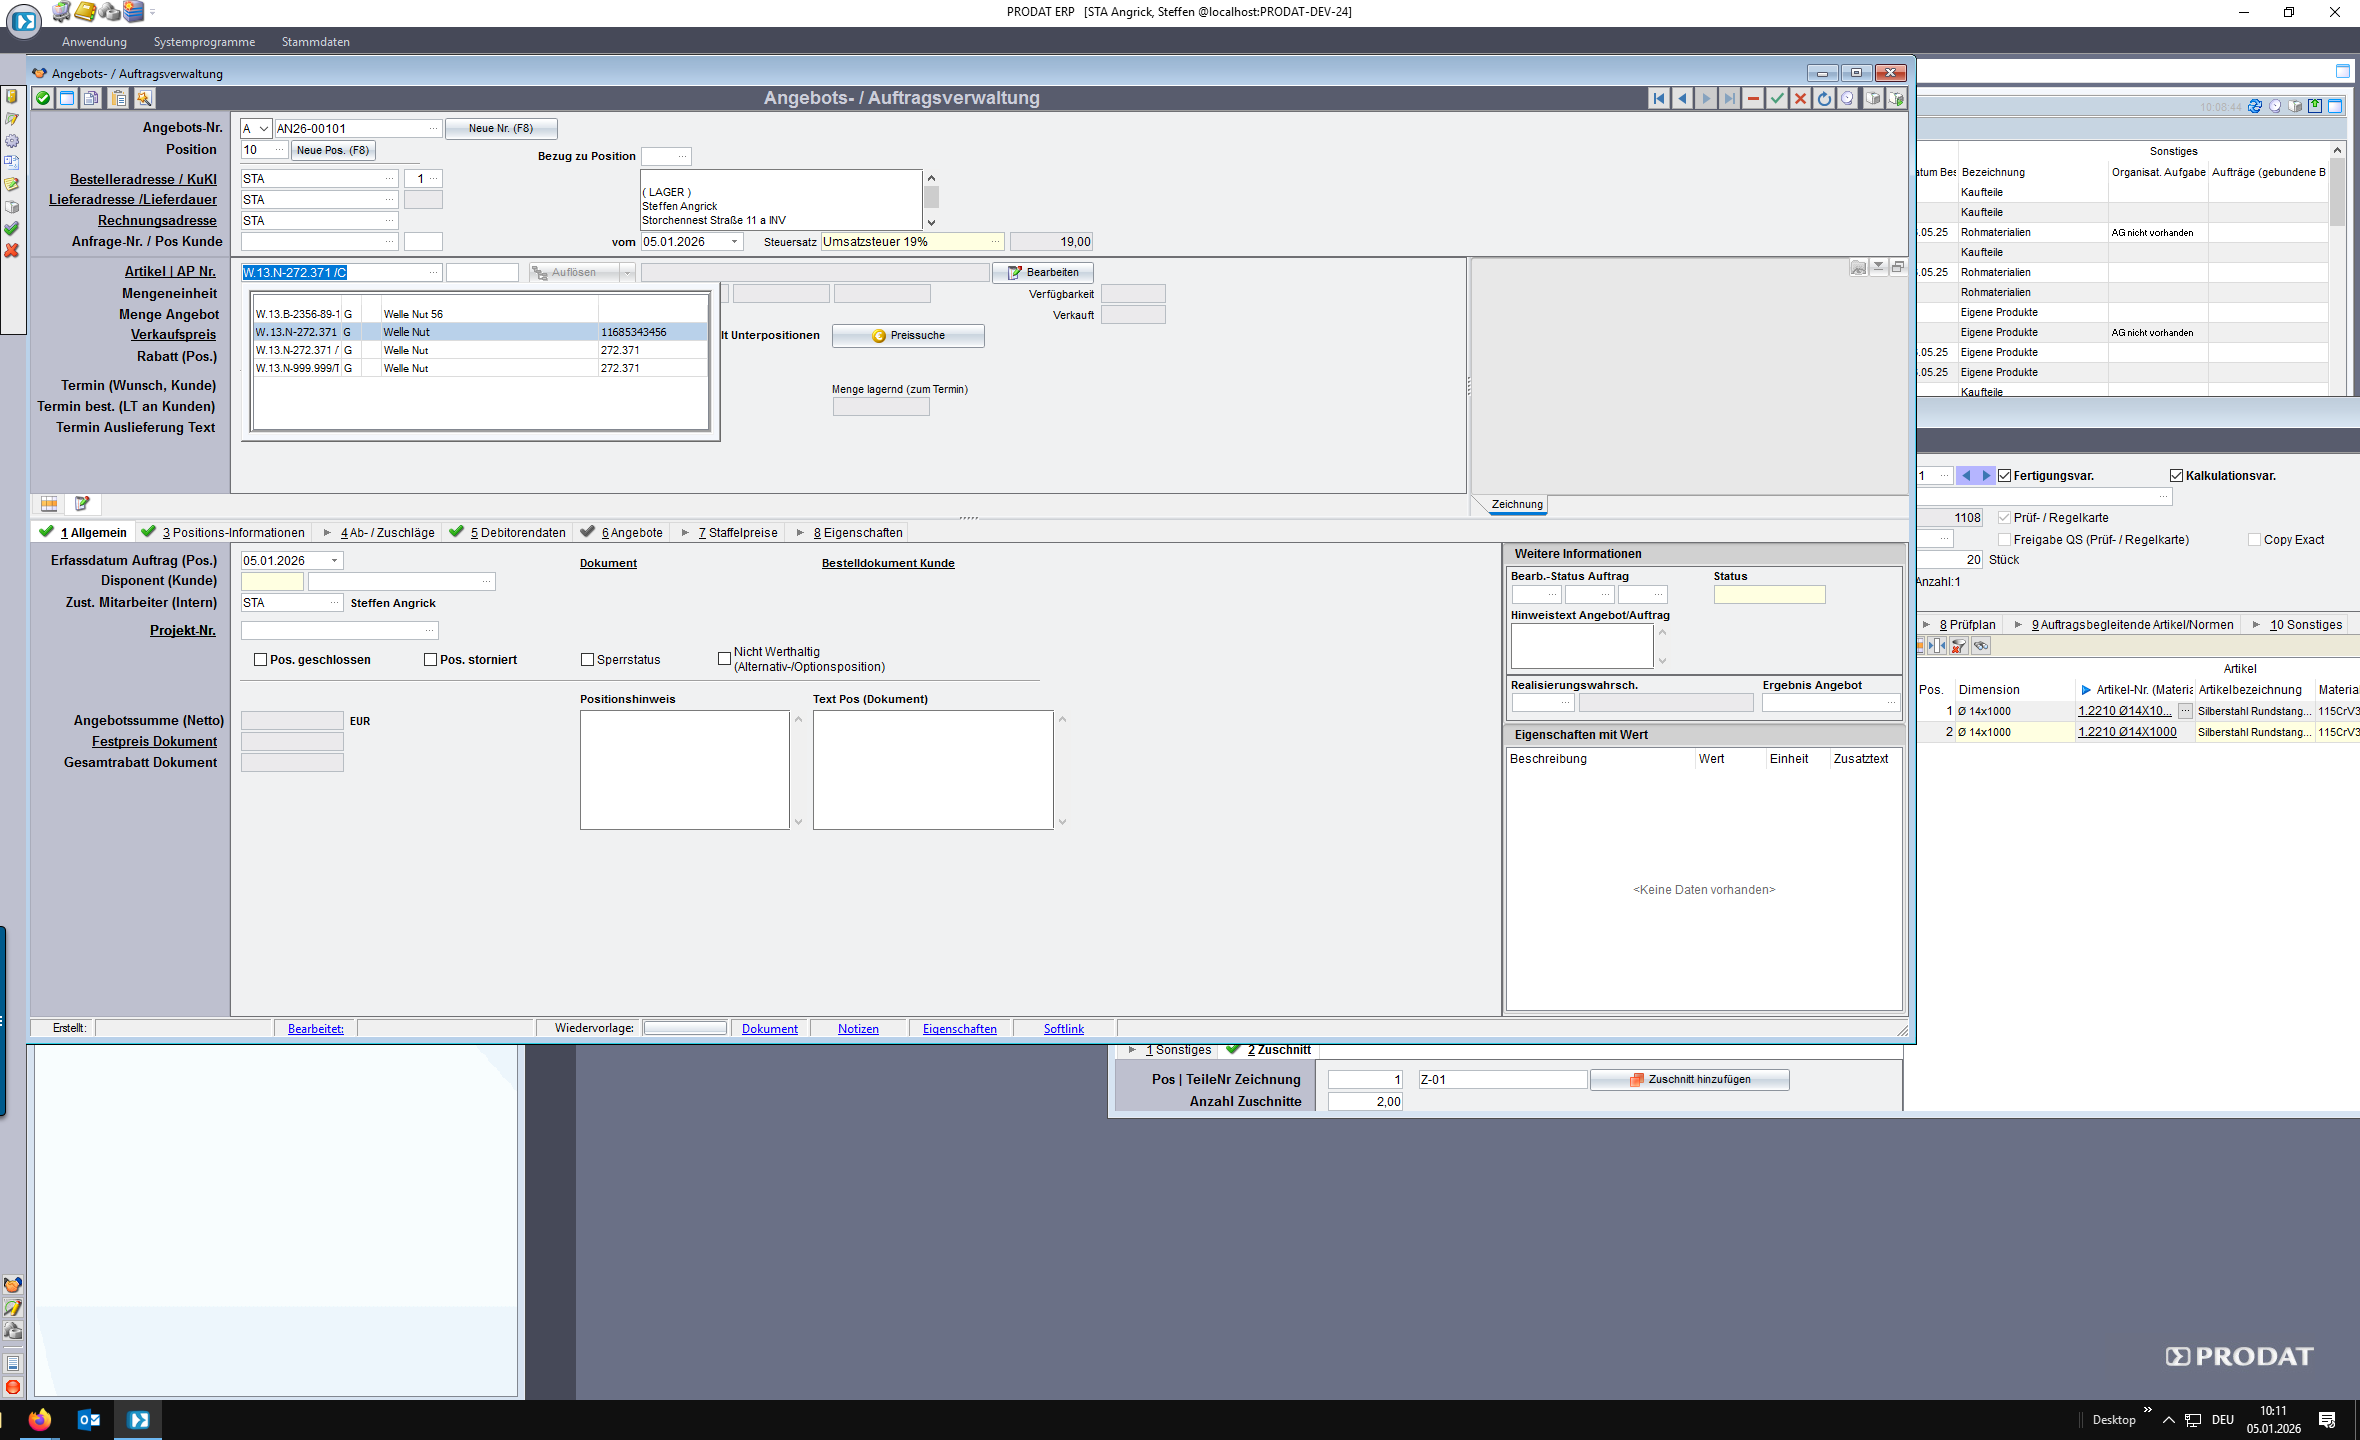Open the vom date dropdown 05.01.2026
Screen dimensions: 2360x1440
click(735, 242)
